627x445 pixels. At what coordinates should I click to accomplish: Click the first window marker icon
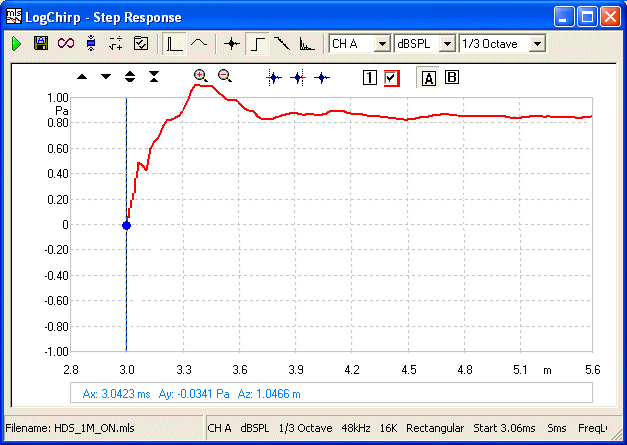(x=274, y=78)
